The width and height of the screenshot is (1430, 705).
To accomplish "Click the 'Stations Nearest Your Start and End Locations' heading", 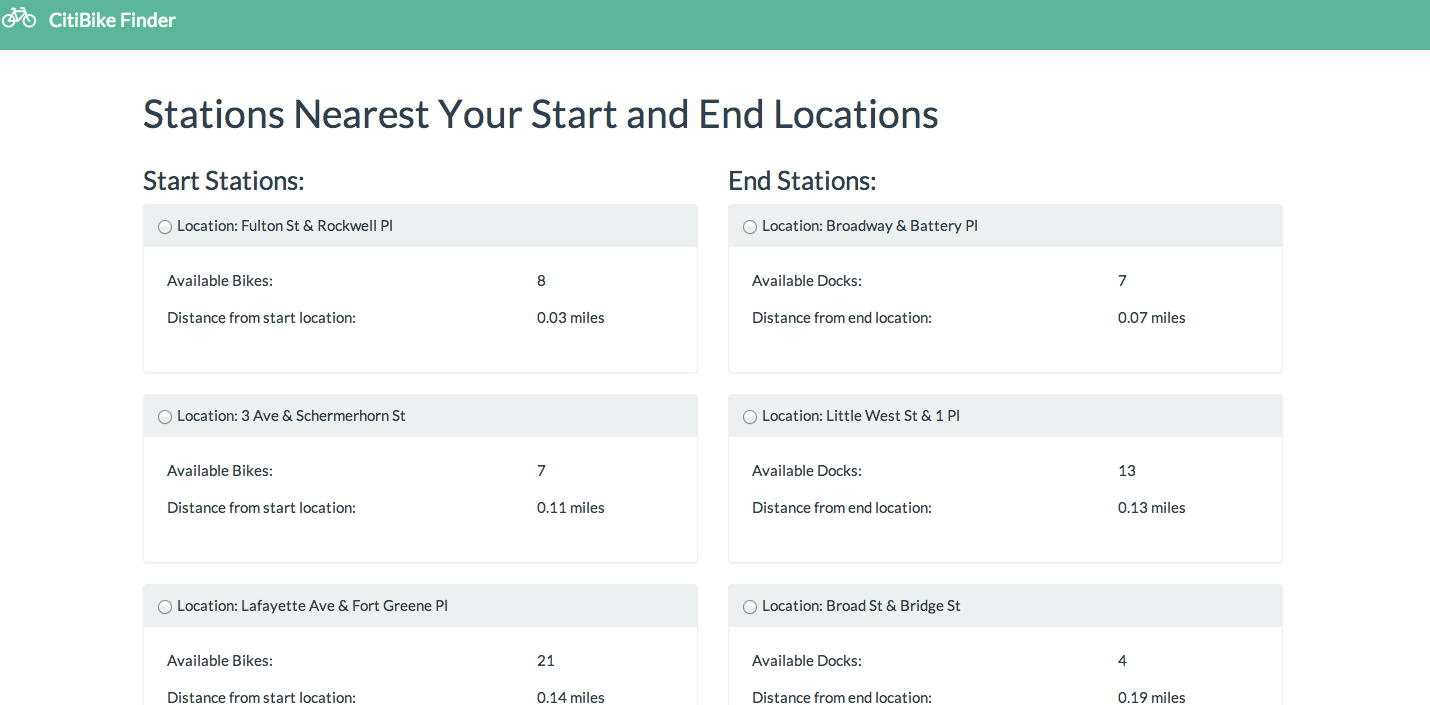I will click(x=541, y=114).
